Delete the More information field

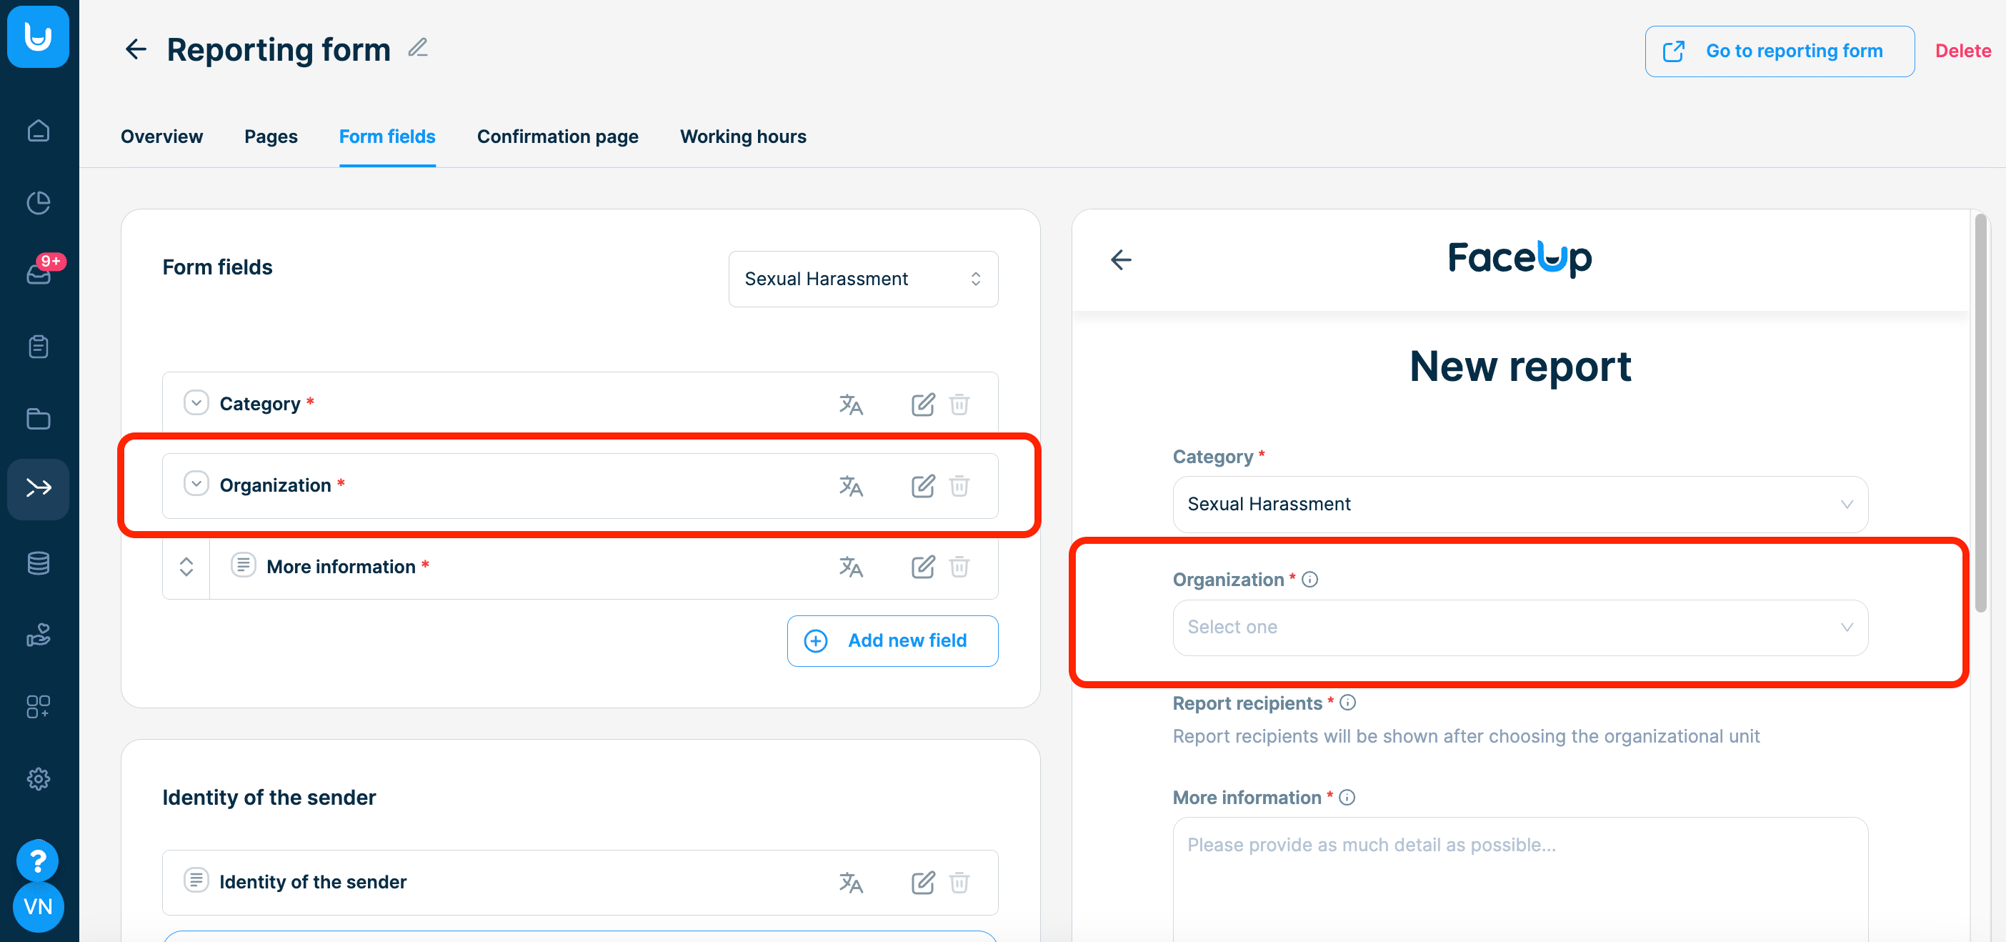pyautogui.click(x=960, y=567)
